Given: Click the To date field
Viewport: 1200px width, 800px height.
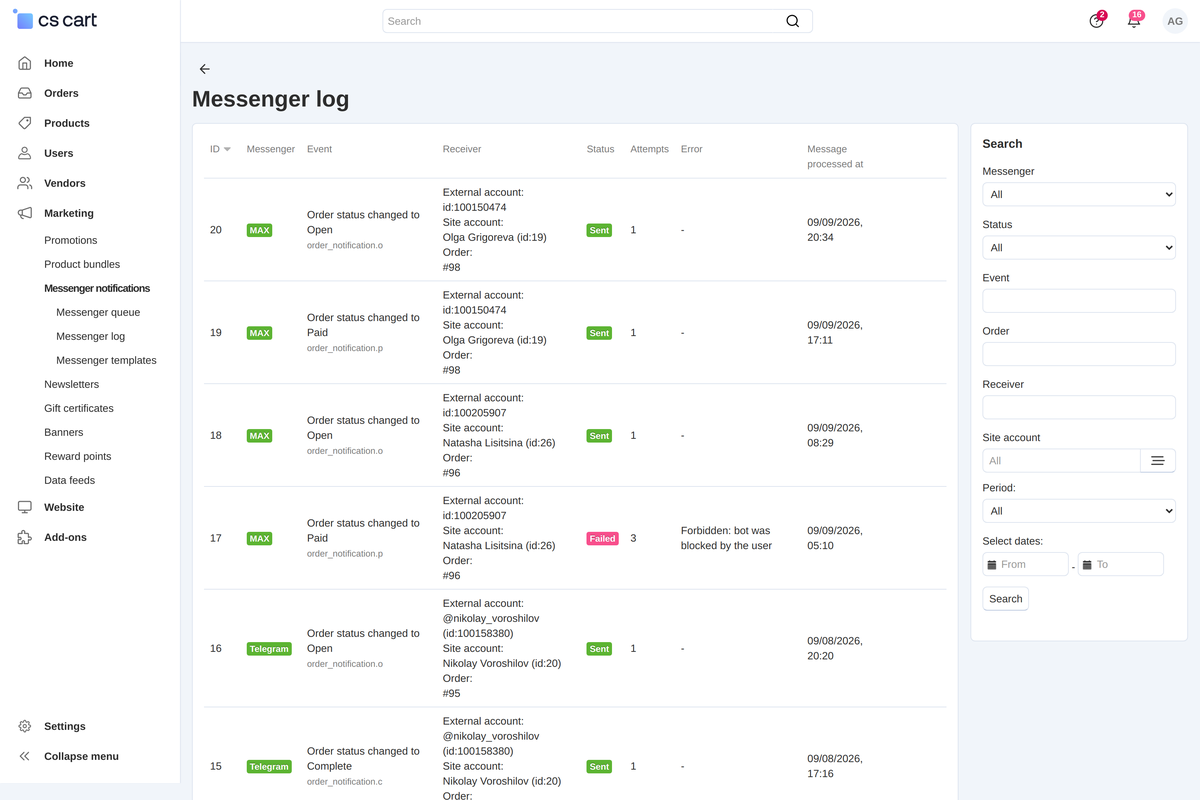Looking at the screenshot, I should (x=1121, y=565).
